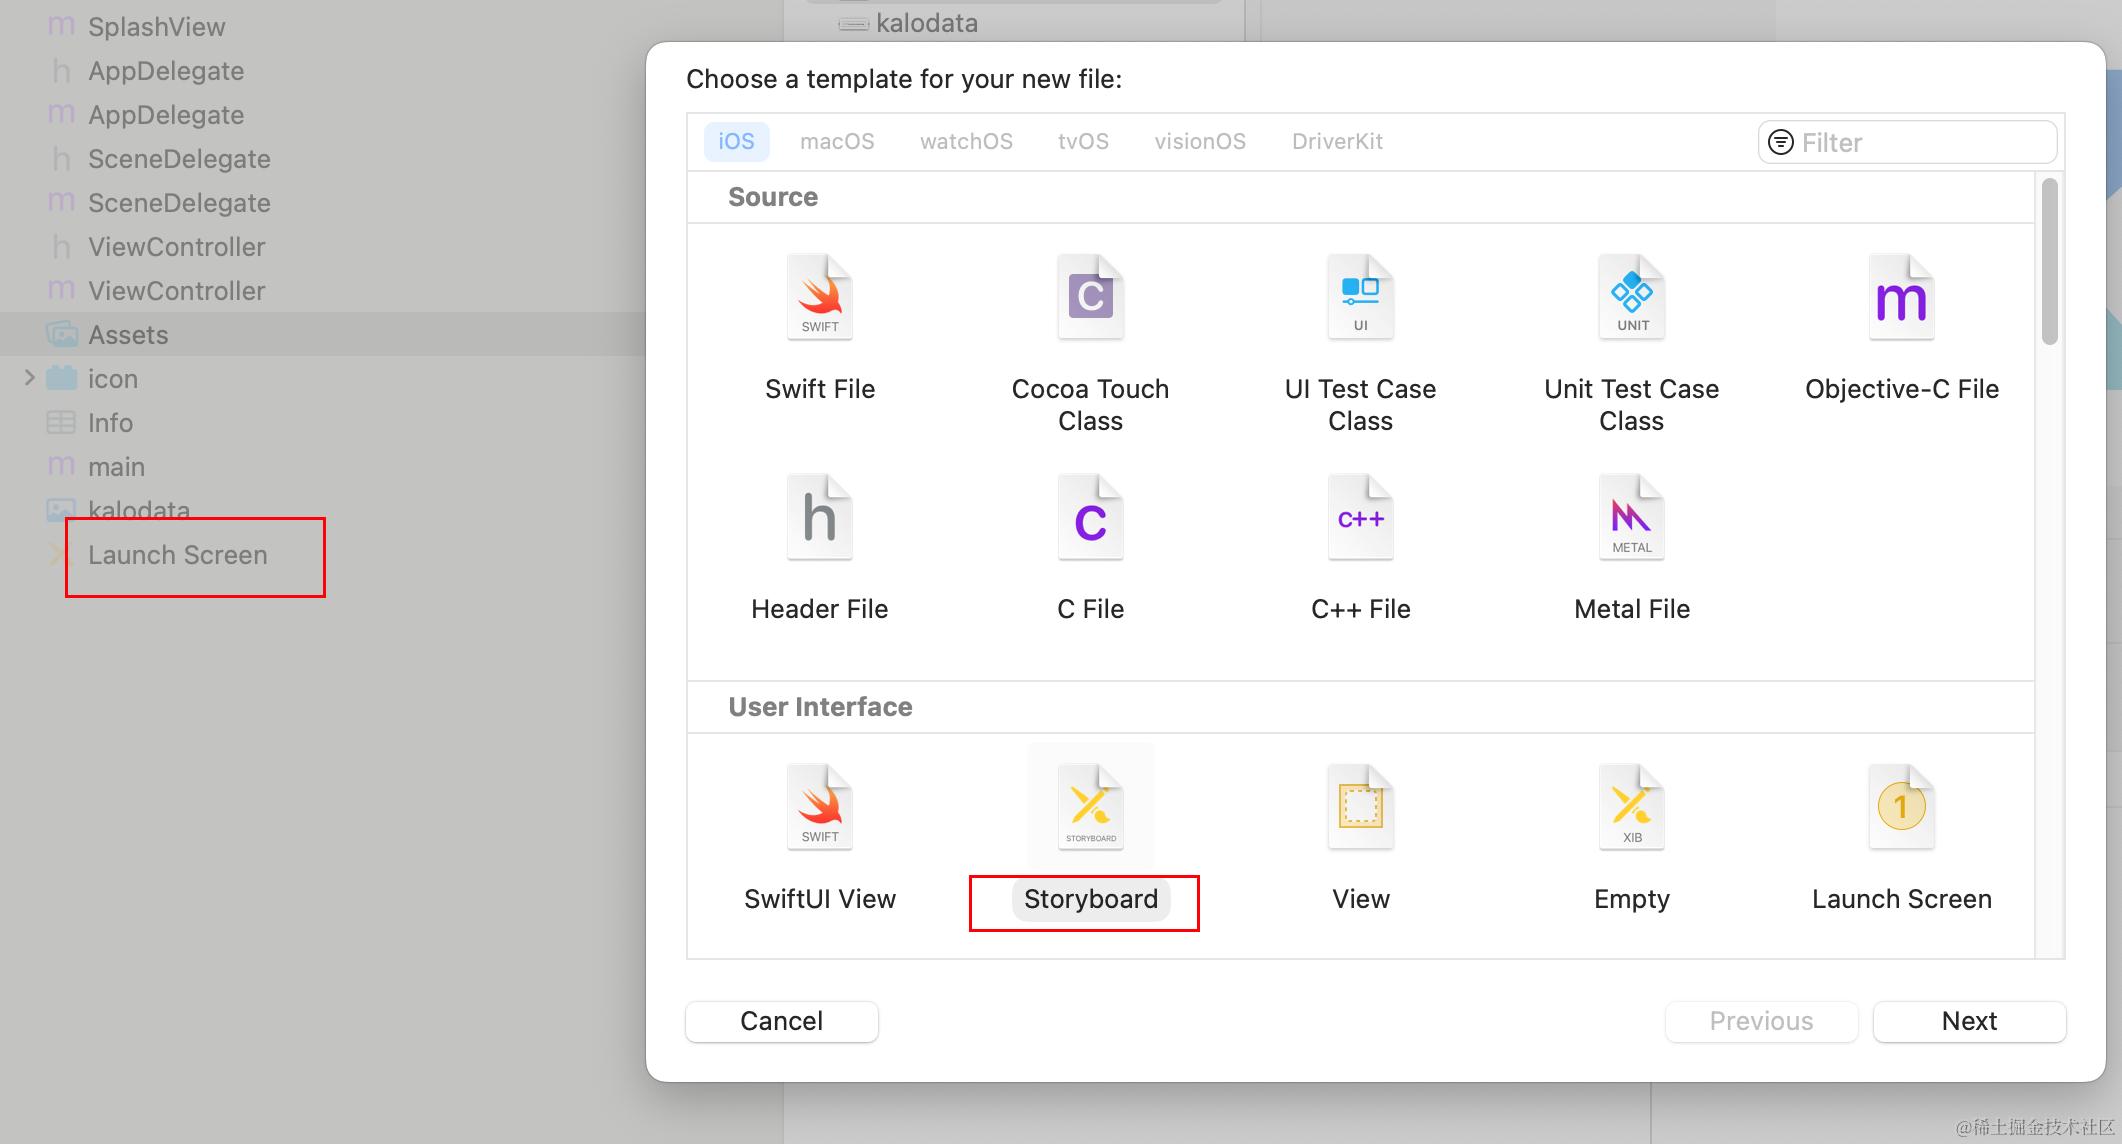Screen dimensions: 2122x1144
Task: Open the visionOS platform tab
Action: click(1200, 142)
